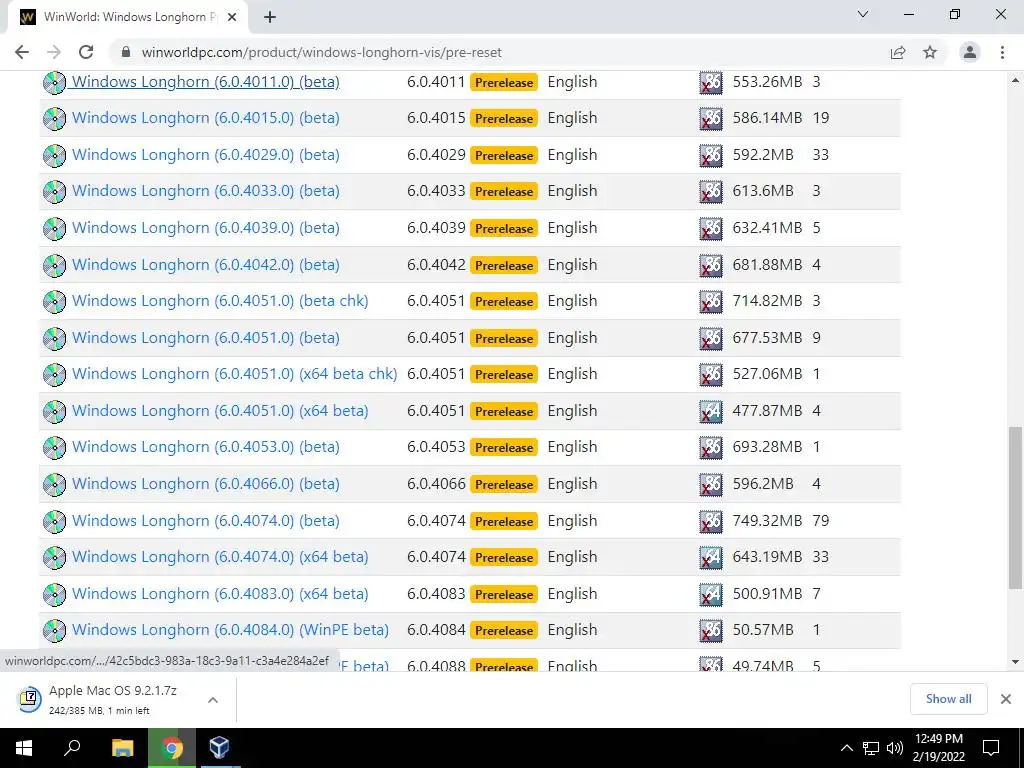Open Windows Longhorn (6.0.4011.0) (beta) link
This screenshot has width=1024, height=768.
(206, 82)
